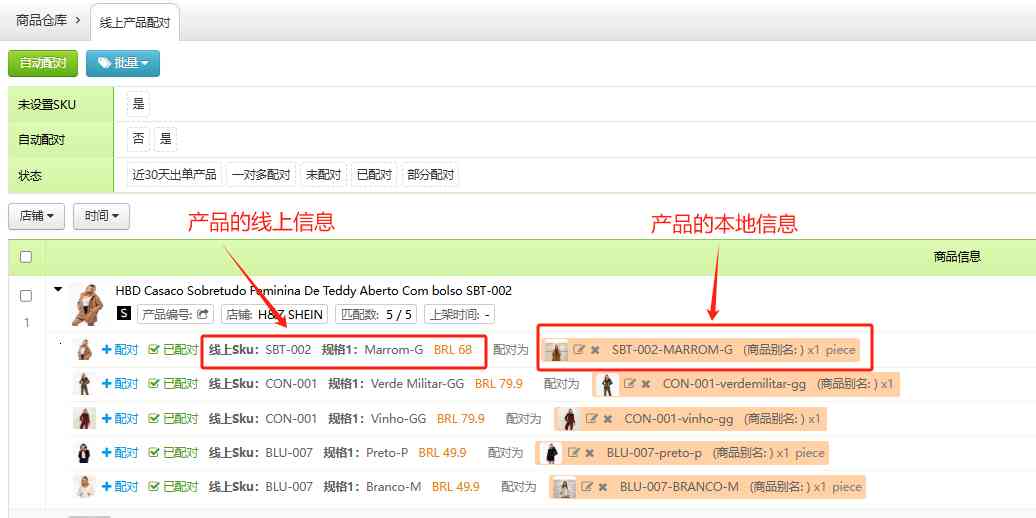Viewport: 1036px width, 518px height.
Task: Click the SHEIN platform S icon
Action: click(x=124, y=314)
